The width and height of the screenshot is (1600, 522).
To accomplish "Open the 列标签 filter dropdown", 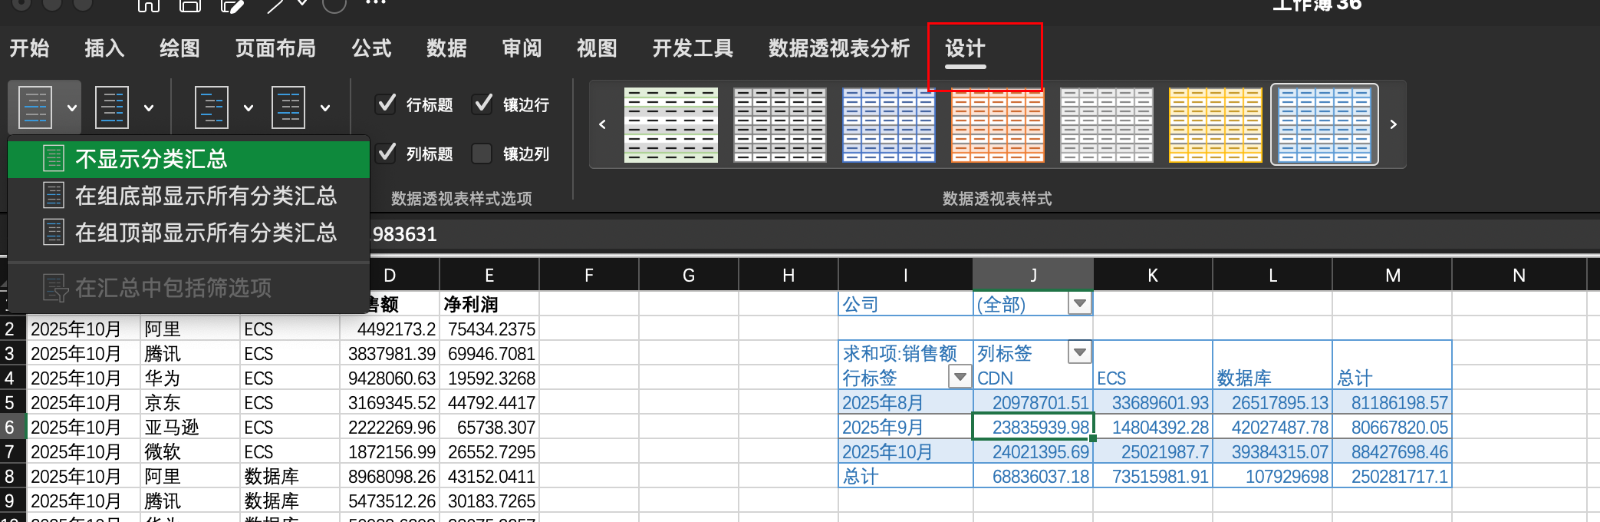I will pyautogui.click(x=1079, y=352).
